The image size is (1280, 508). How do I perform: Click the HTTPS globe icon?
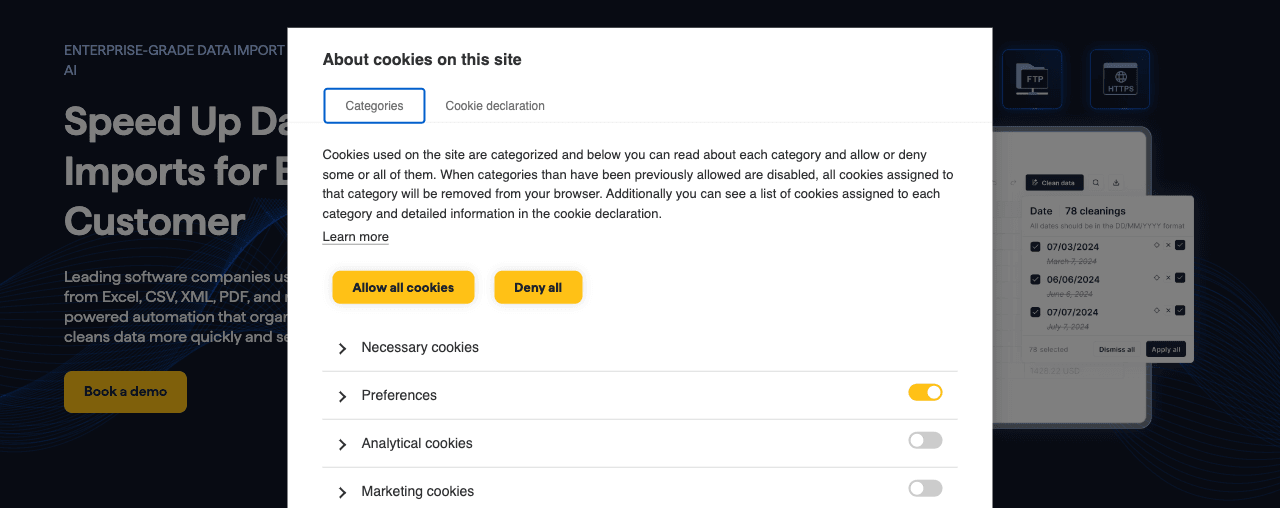(x=1120, y=79)
